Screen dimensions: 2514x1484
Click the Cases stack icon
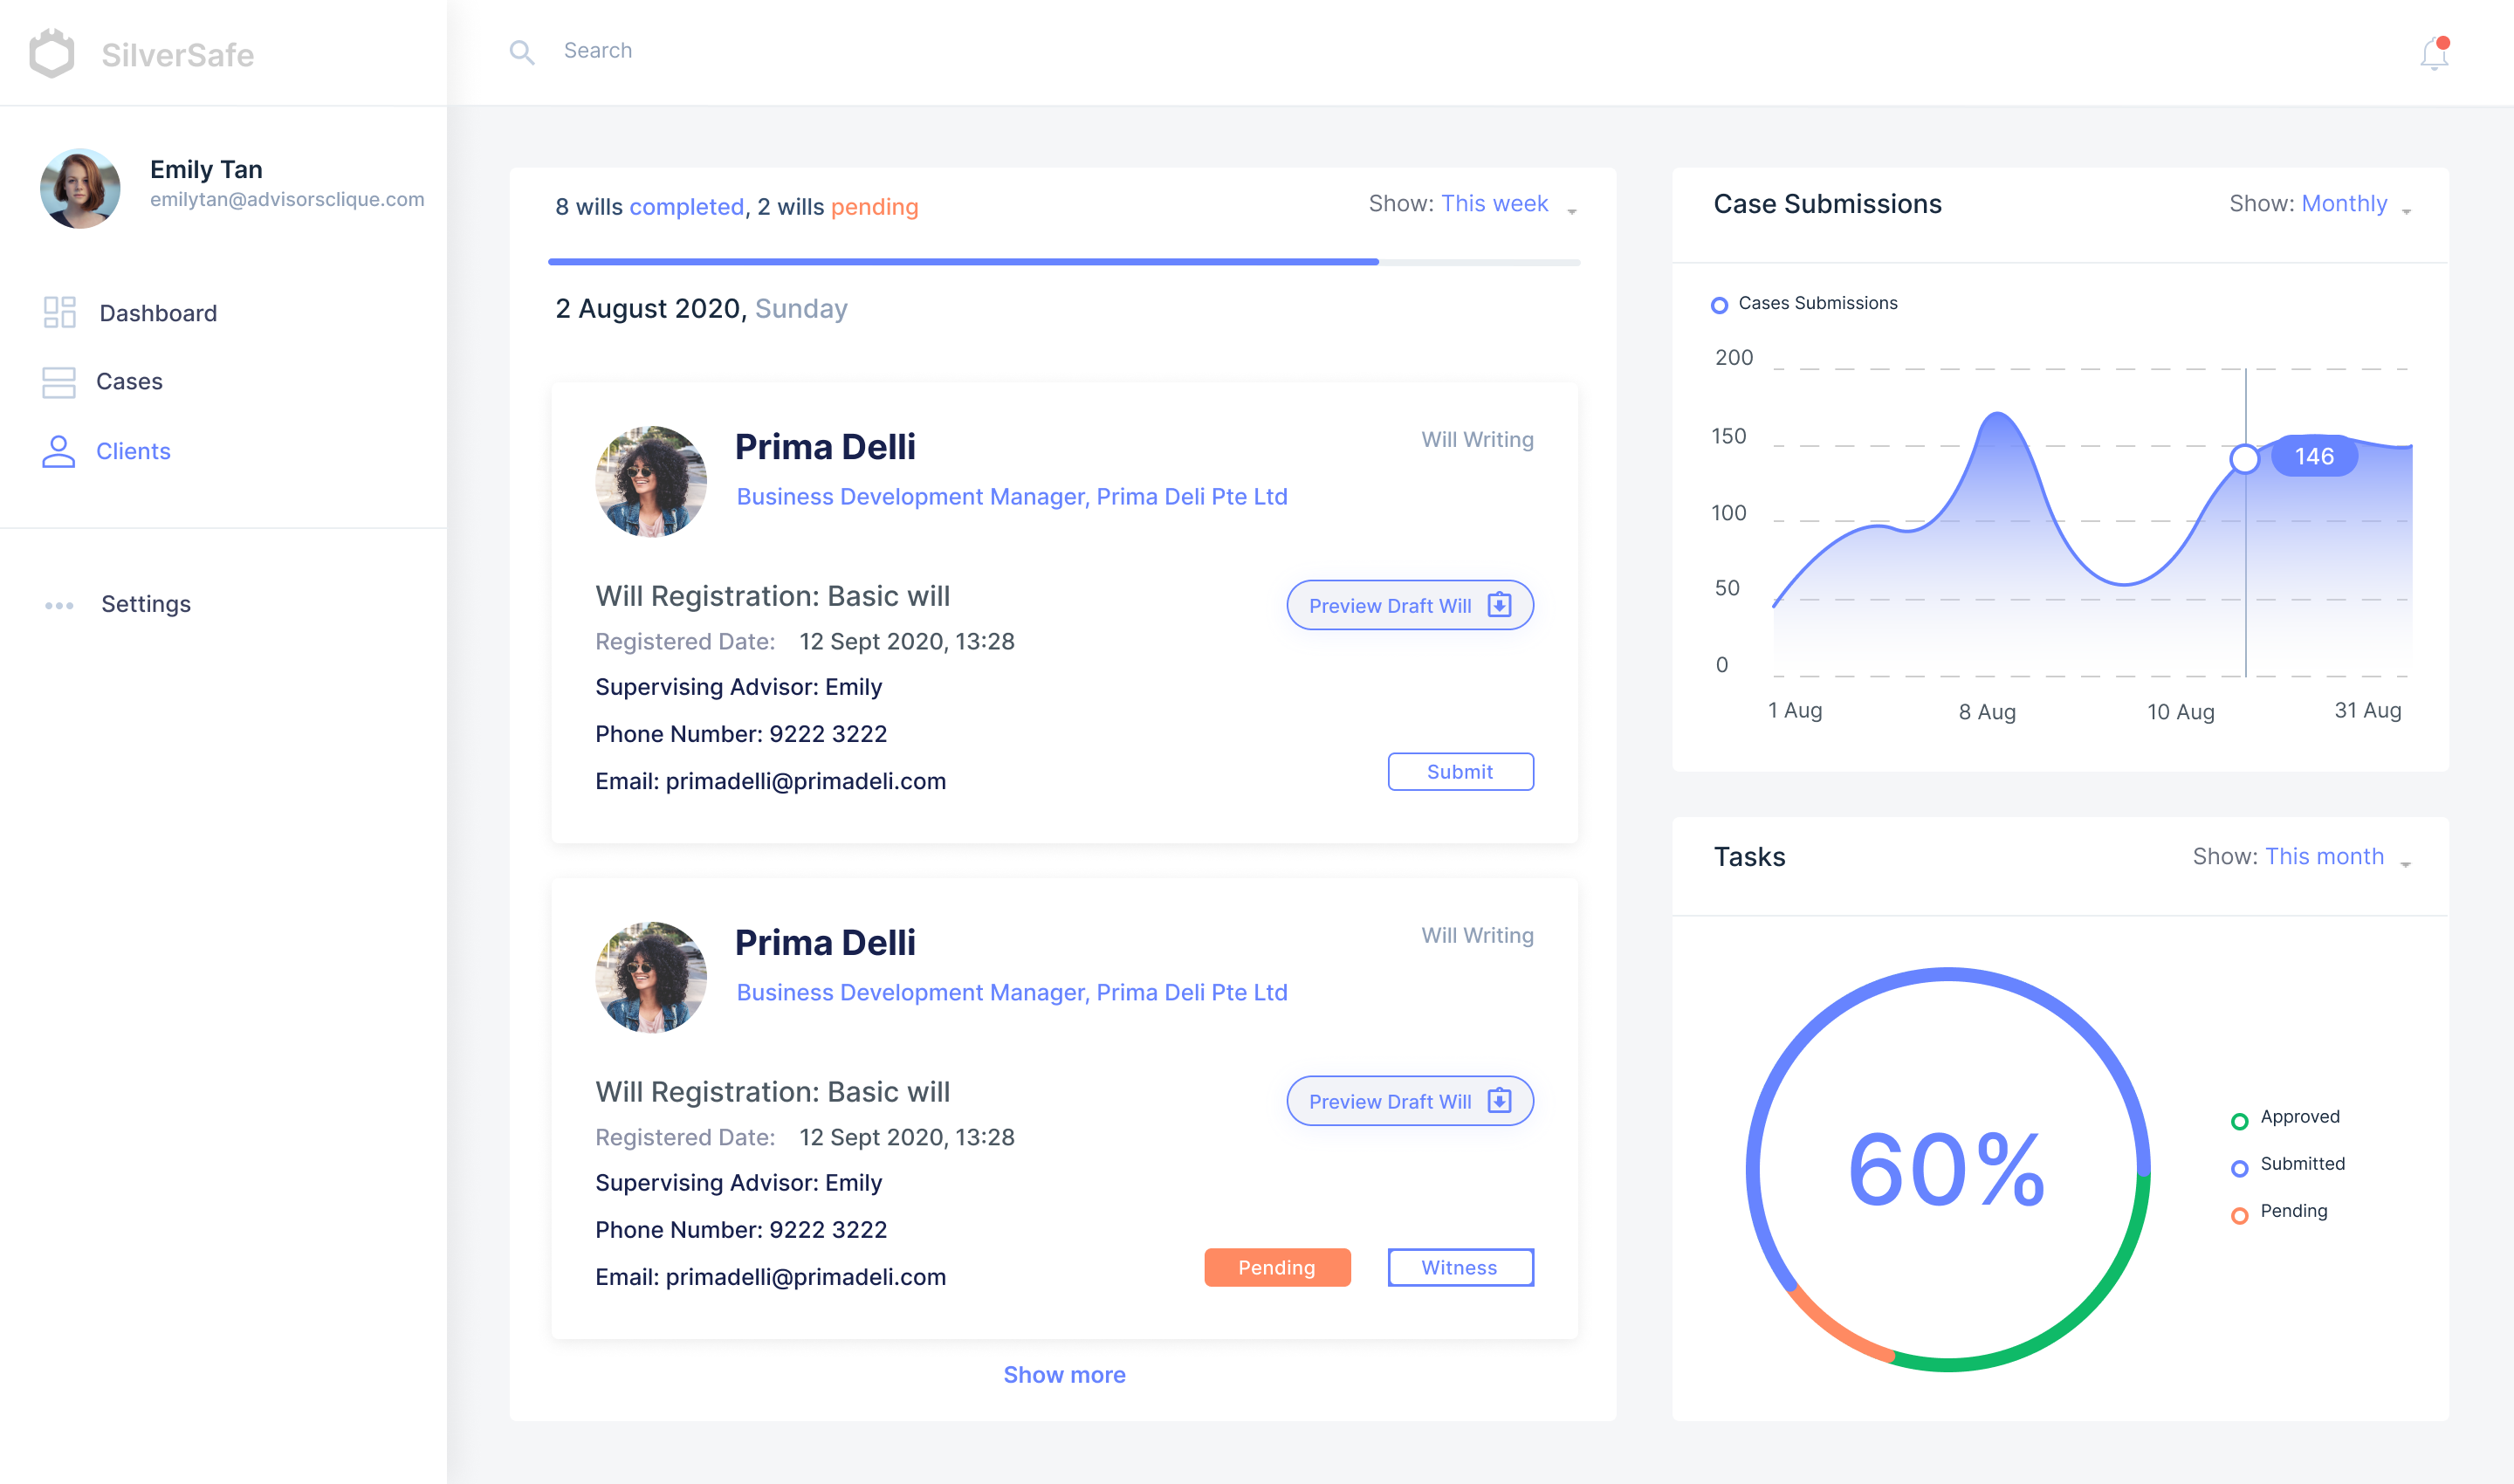tap(59, 382)
